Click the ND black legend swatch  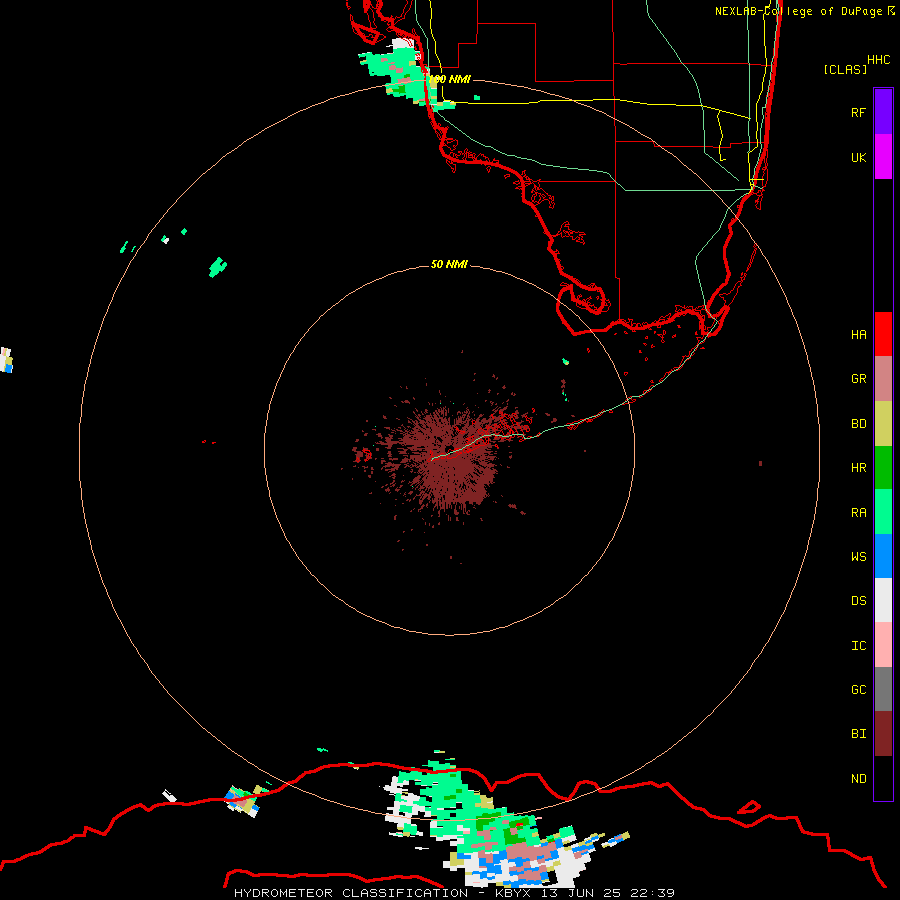tap(883, 778)
